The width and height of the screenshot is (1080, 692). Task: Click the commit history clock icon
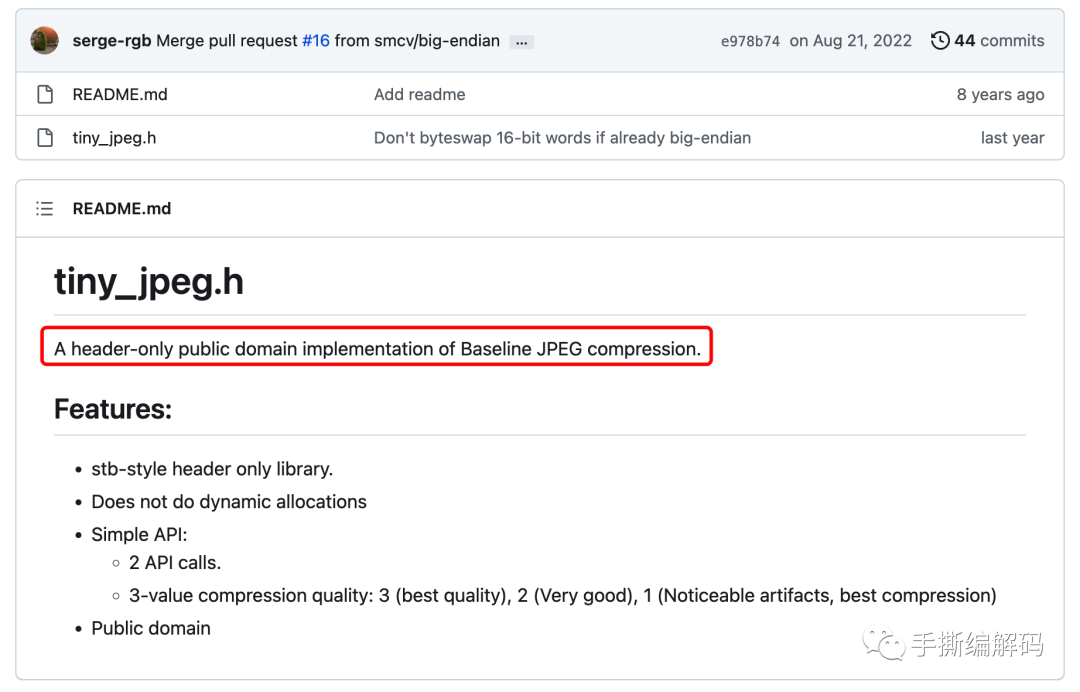coord(940,41)
